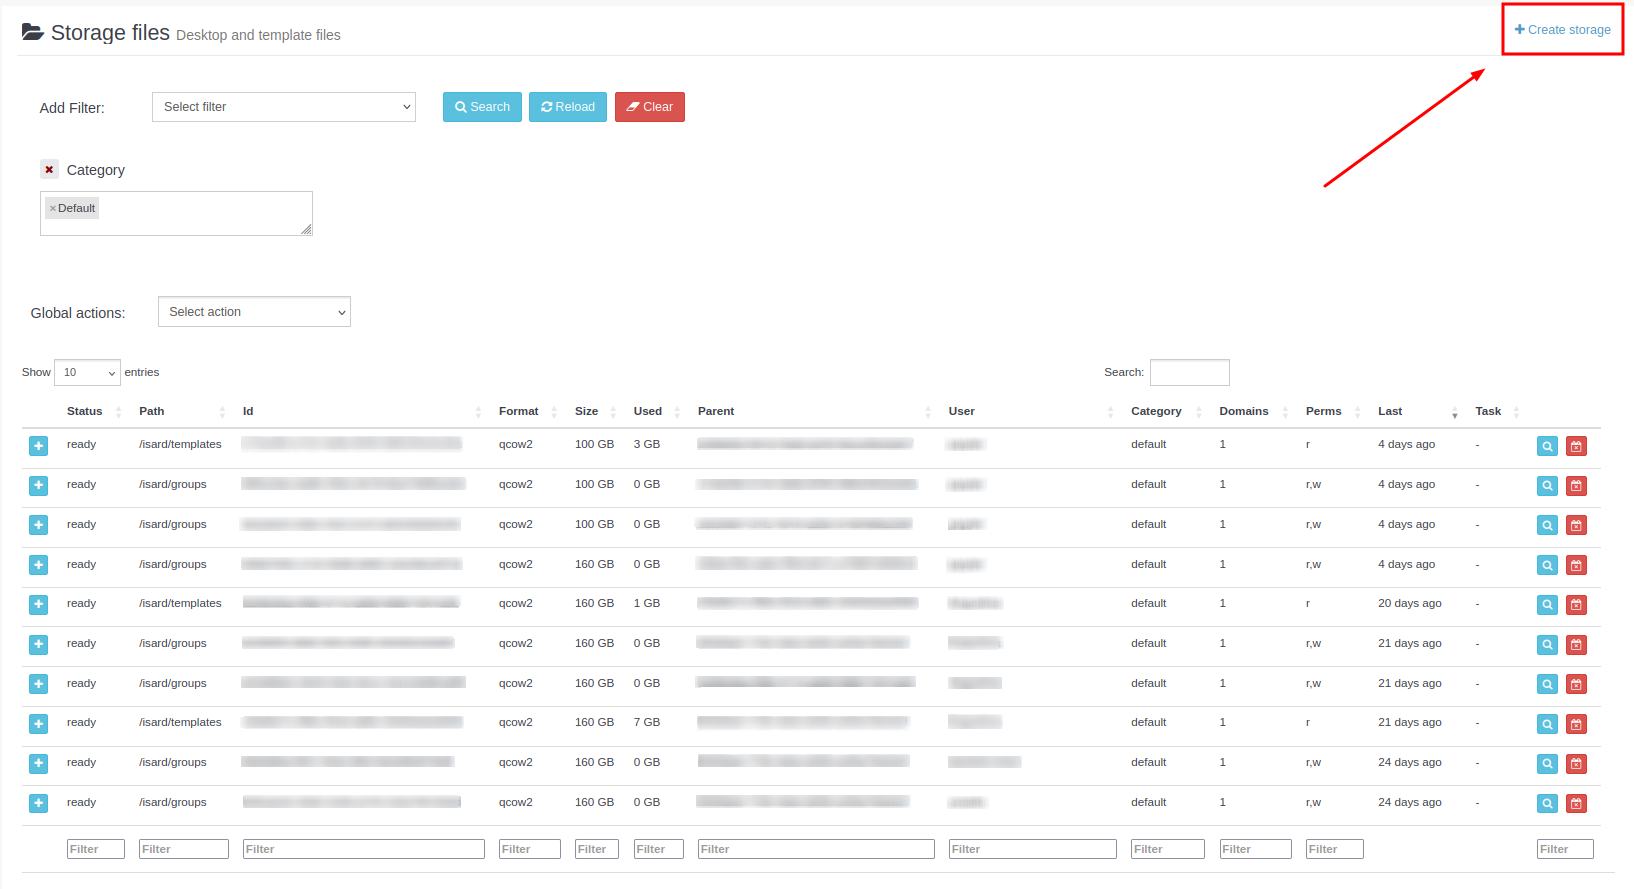Click the magnifier icon in first table row
The height and width of the screenshot is (889, 1634).
1547,446
